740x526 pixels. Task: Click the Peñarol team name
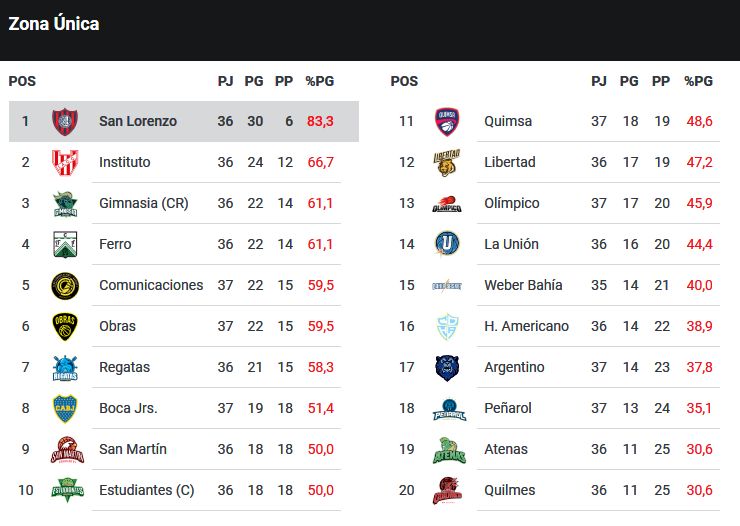[x=508, y=408]
